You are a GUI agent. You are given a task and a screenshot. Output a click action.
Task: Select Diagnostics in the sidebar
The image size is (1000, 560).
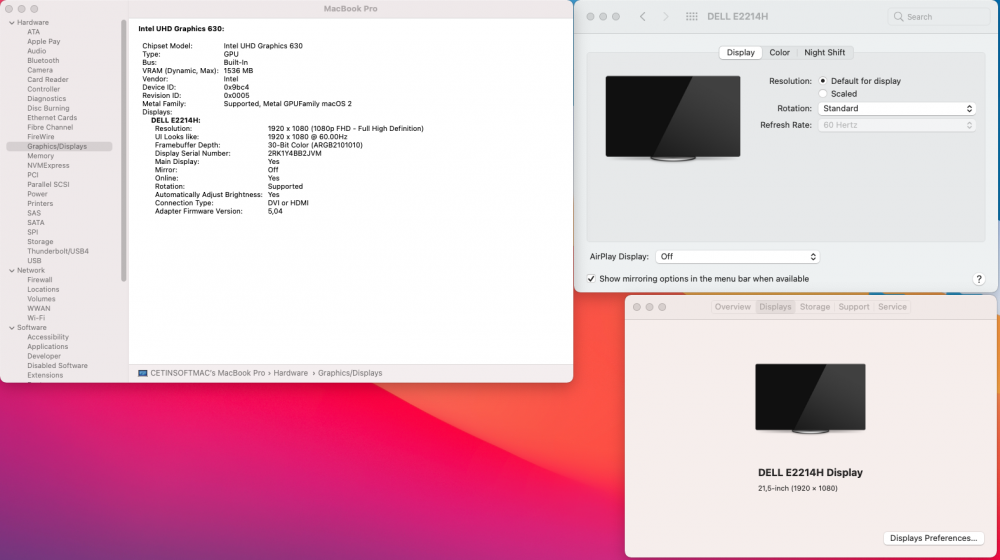coord(46,99)
